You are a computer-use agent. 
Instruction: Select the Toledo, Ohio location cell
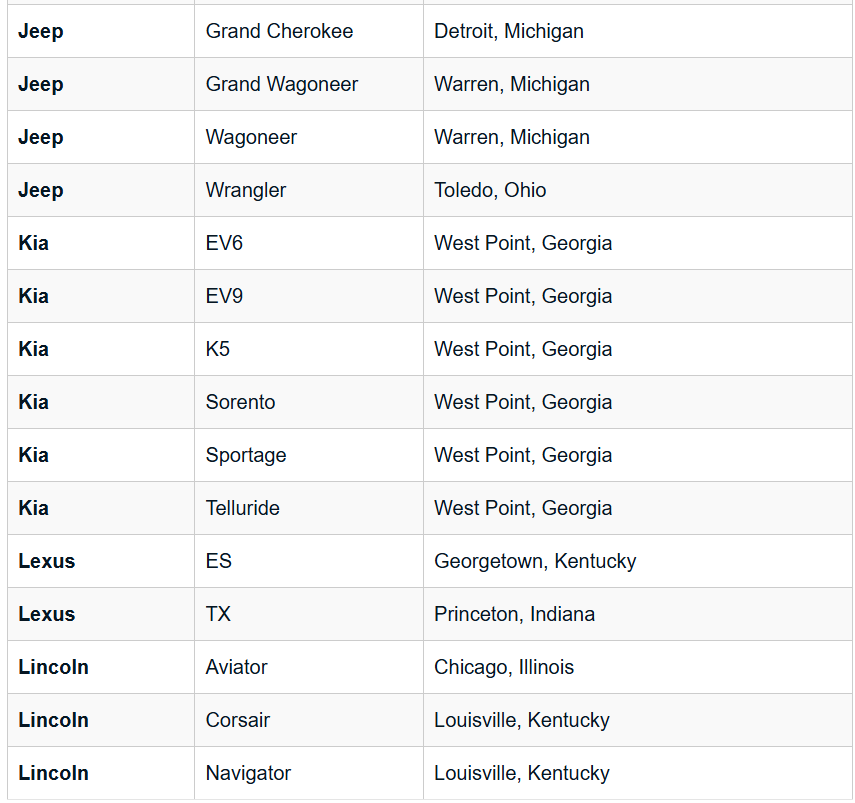[x=490, y=190]
